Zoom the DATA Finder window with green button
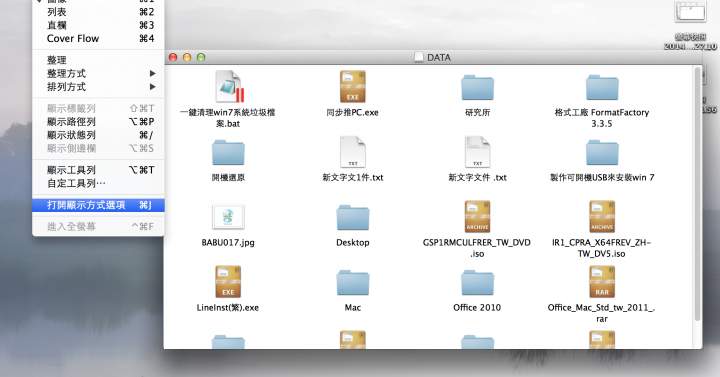 pos(201,57)
